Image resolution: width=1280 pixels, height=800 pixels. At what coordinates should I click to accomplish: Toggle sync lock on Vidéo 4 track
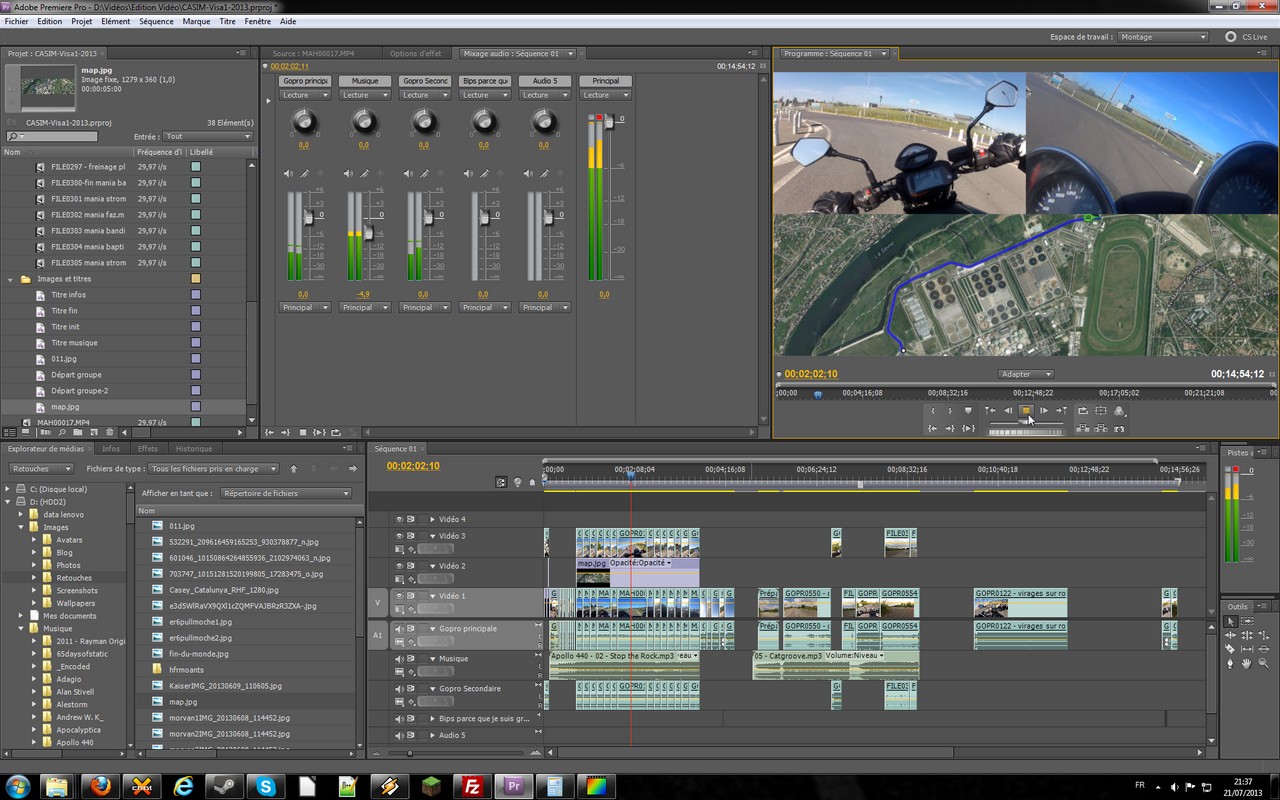411,519
